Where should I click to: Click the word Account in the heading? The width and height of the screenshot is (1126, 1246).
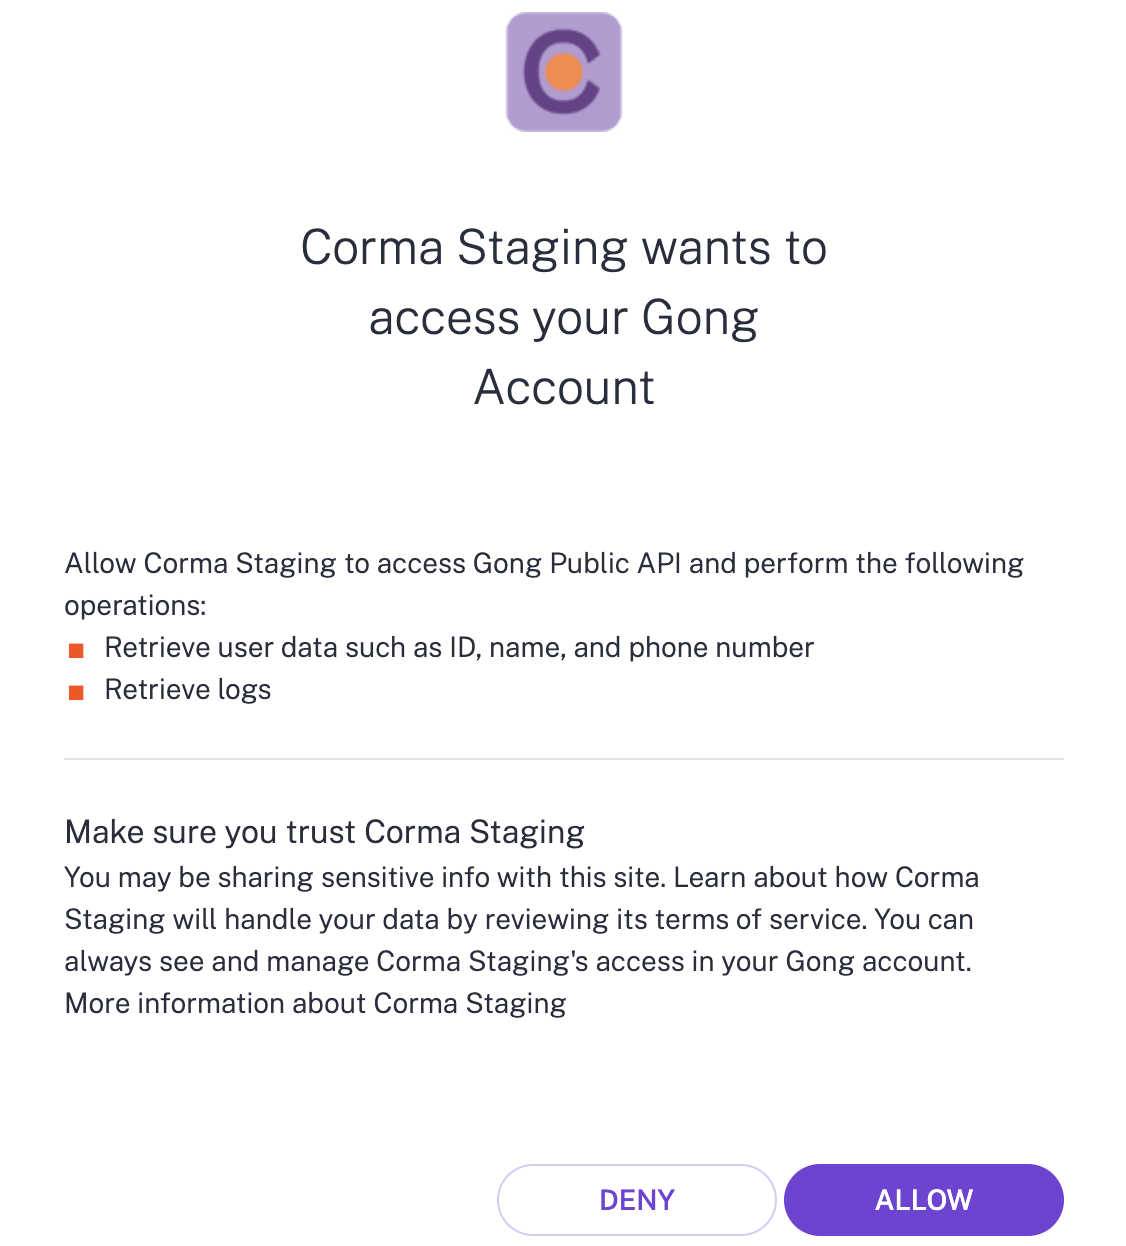click(564, 388)
